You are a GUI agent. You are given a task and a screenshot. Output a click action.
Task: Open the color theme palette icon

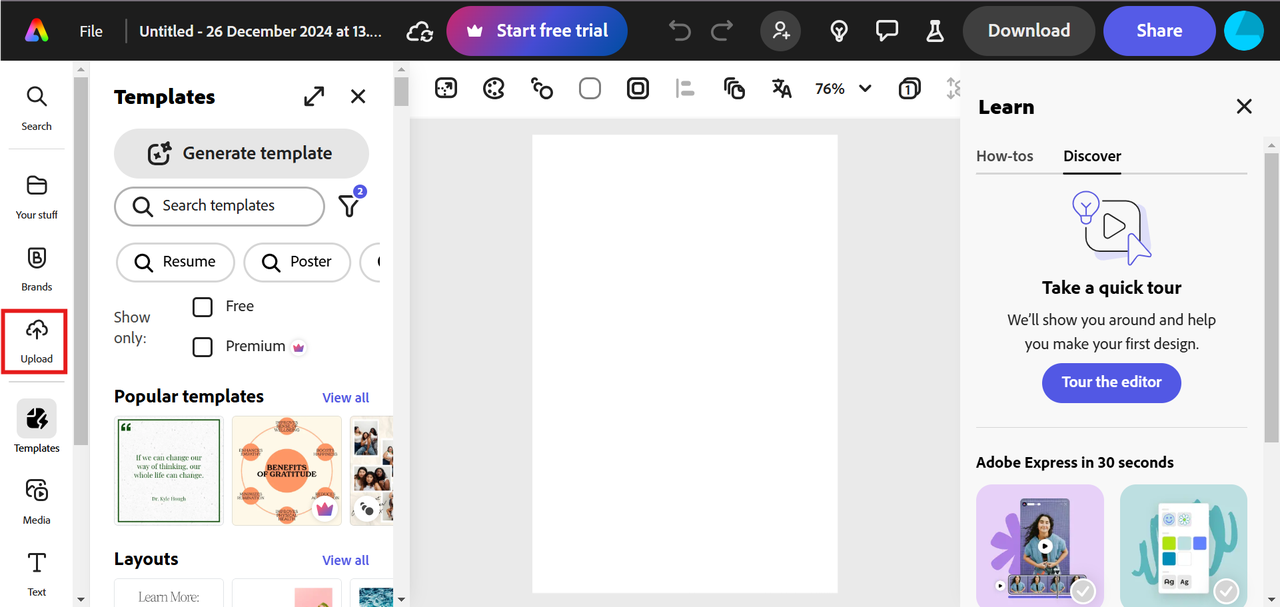click(494, 88)
